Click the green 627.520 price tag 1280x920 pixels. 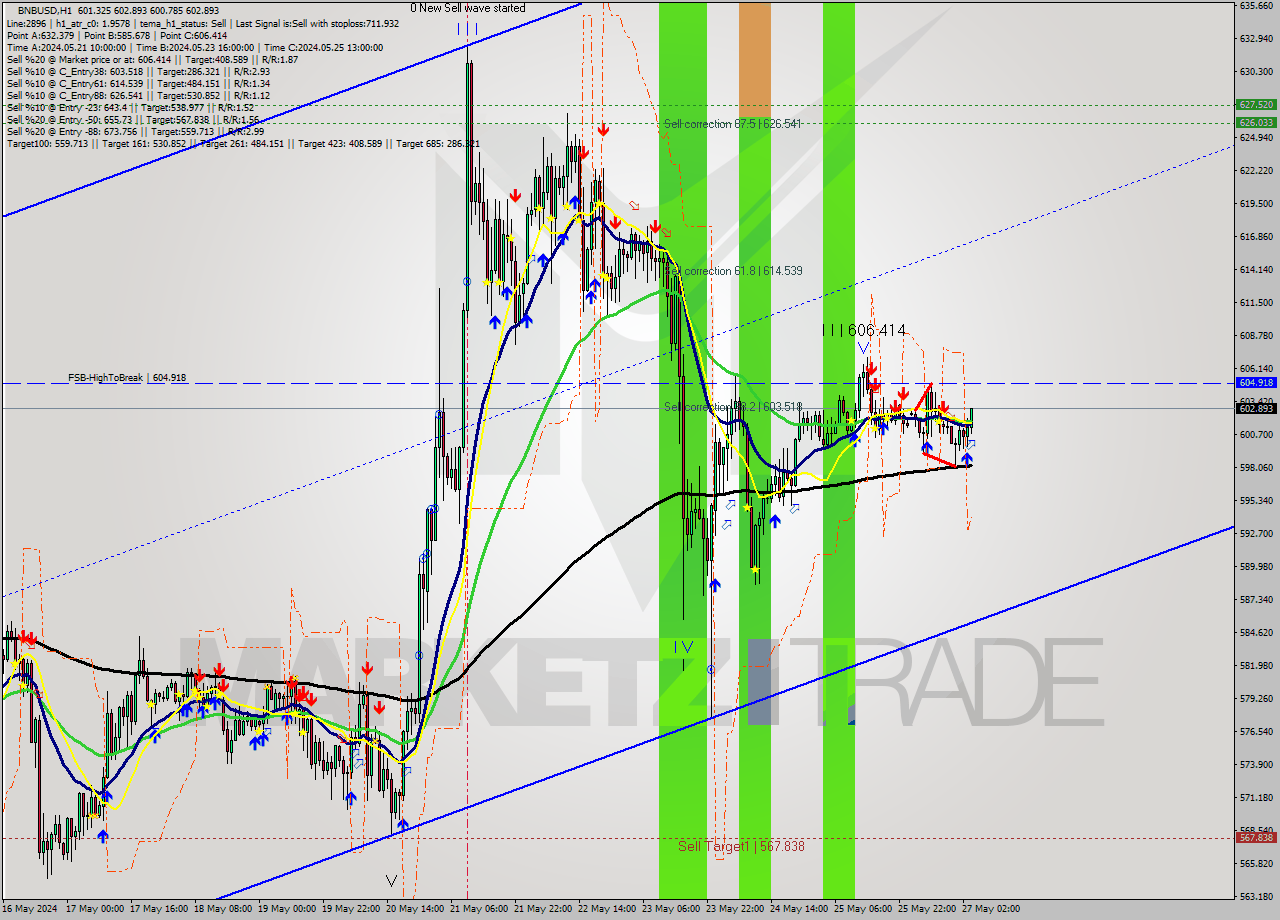[x=1256, y=104]
